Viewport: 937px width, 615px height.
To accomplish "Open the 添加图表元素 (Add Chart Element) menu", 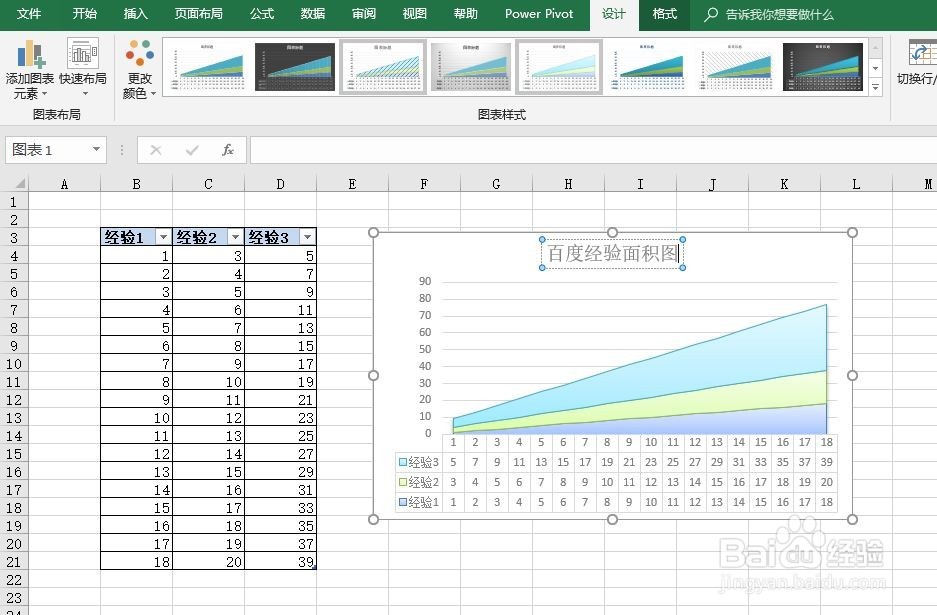I will click(x=29, y=68).
